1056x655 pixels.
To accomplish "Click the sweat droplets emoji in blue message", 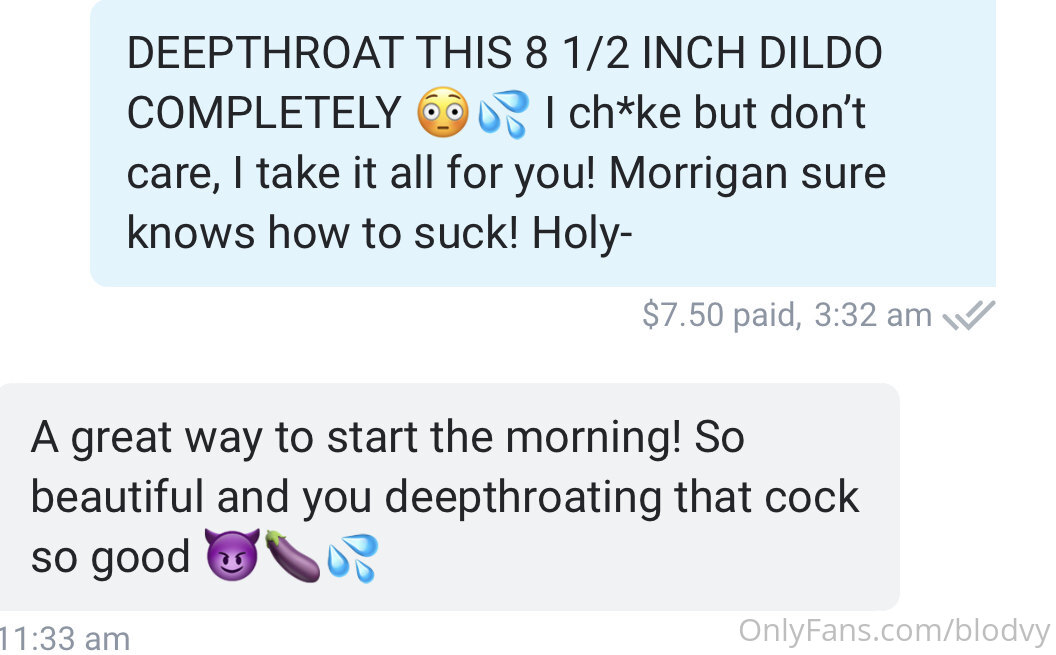I will pyautogui.click(x=504, y=113).
